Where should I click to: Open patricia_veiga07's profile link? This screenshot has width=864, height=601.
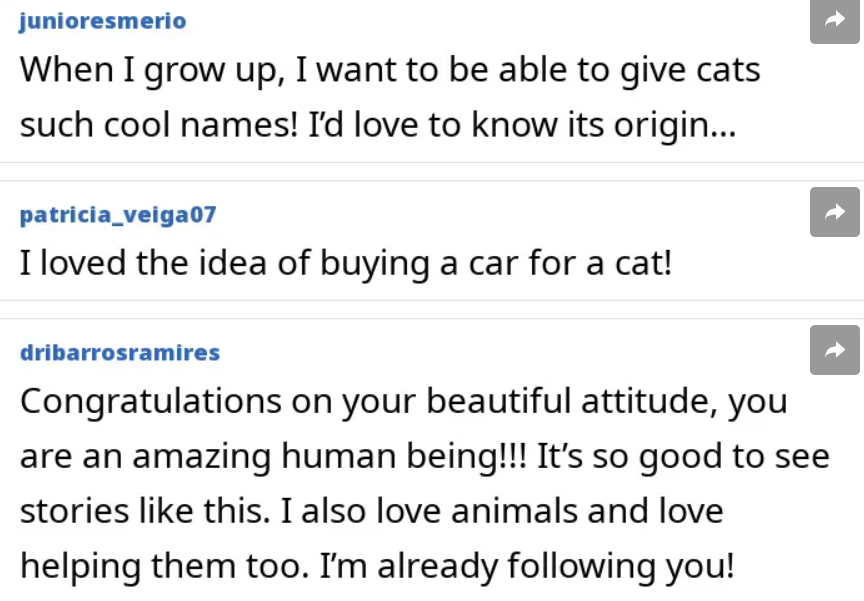click(x=118, y=214)
